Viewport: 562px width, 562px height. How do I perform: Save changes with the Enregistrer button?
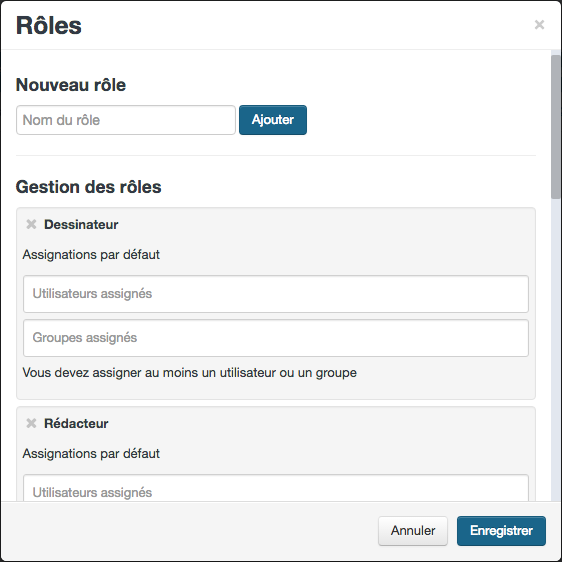click(x=501, y=531)
